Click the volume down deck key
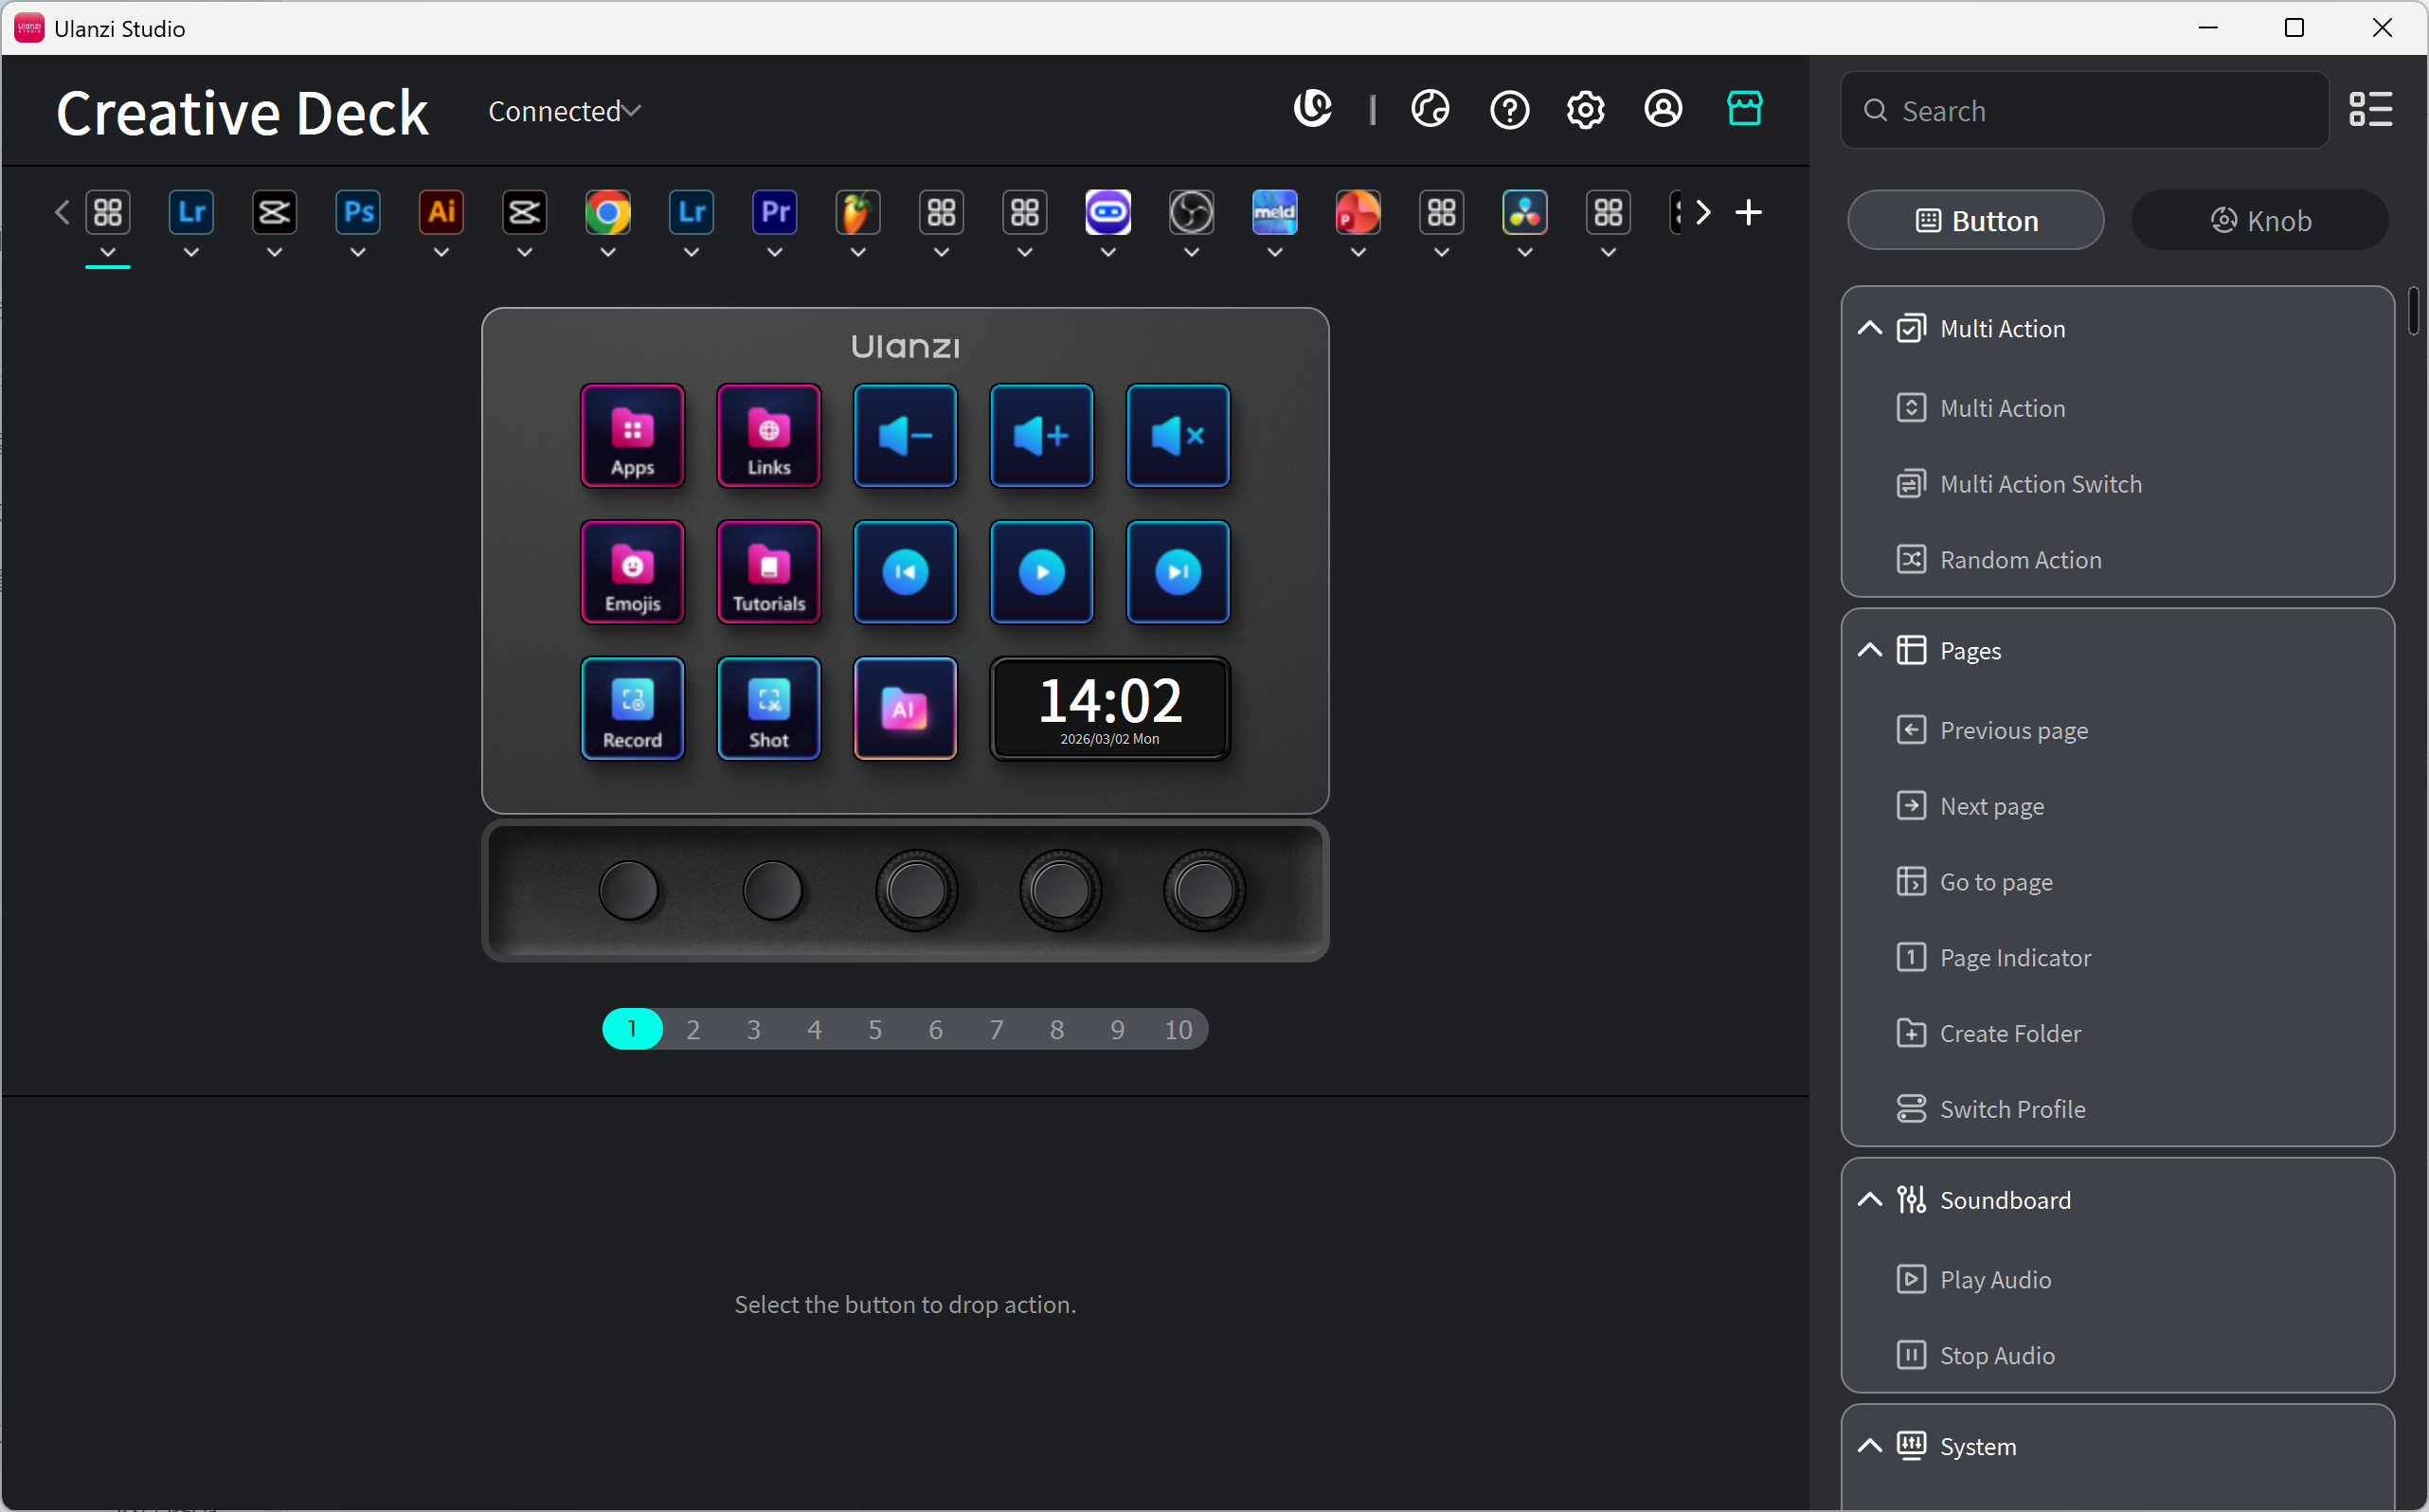The width and height of the screenshot is (2429, 1512). [x=905, y=436]
